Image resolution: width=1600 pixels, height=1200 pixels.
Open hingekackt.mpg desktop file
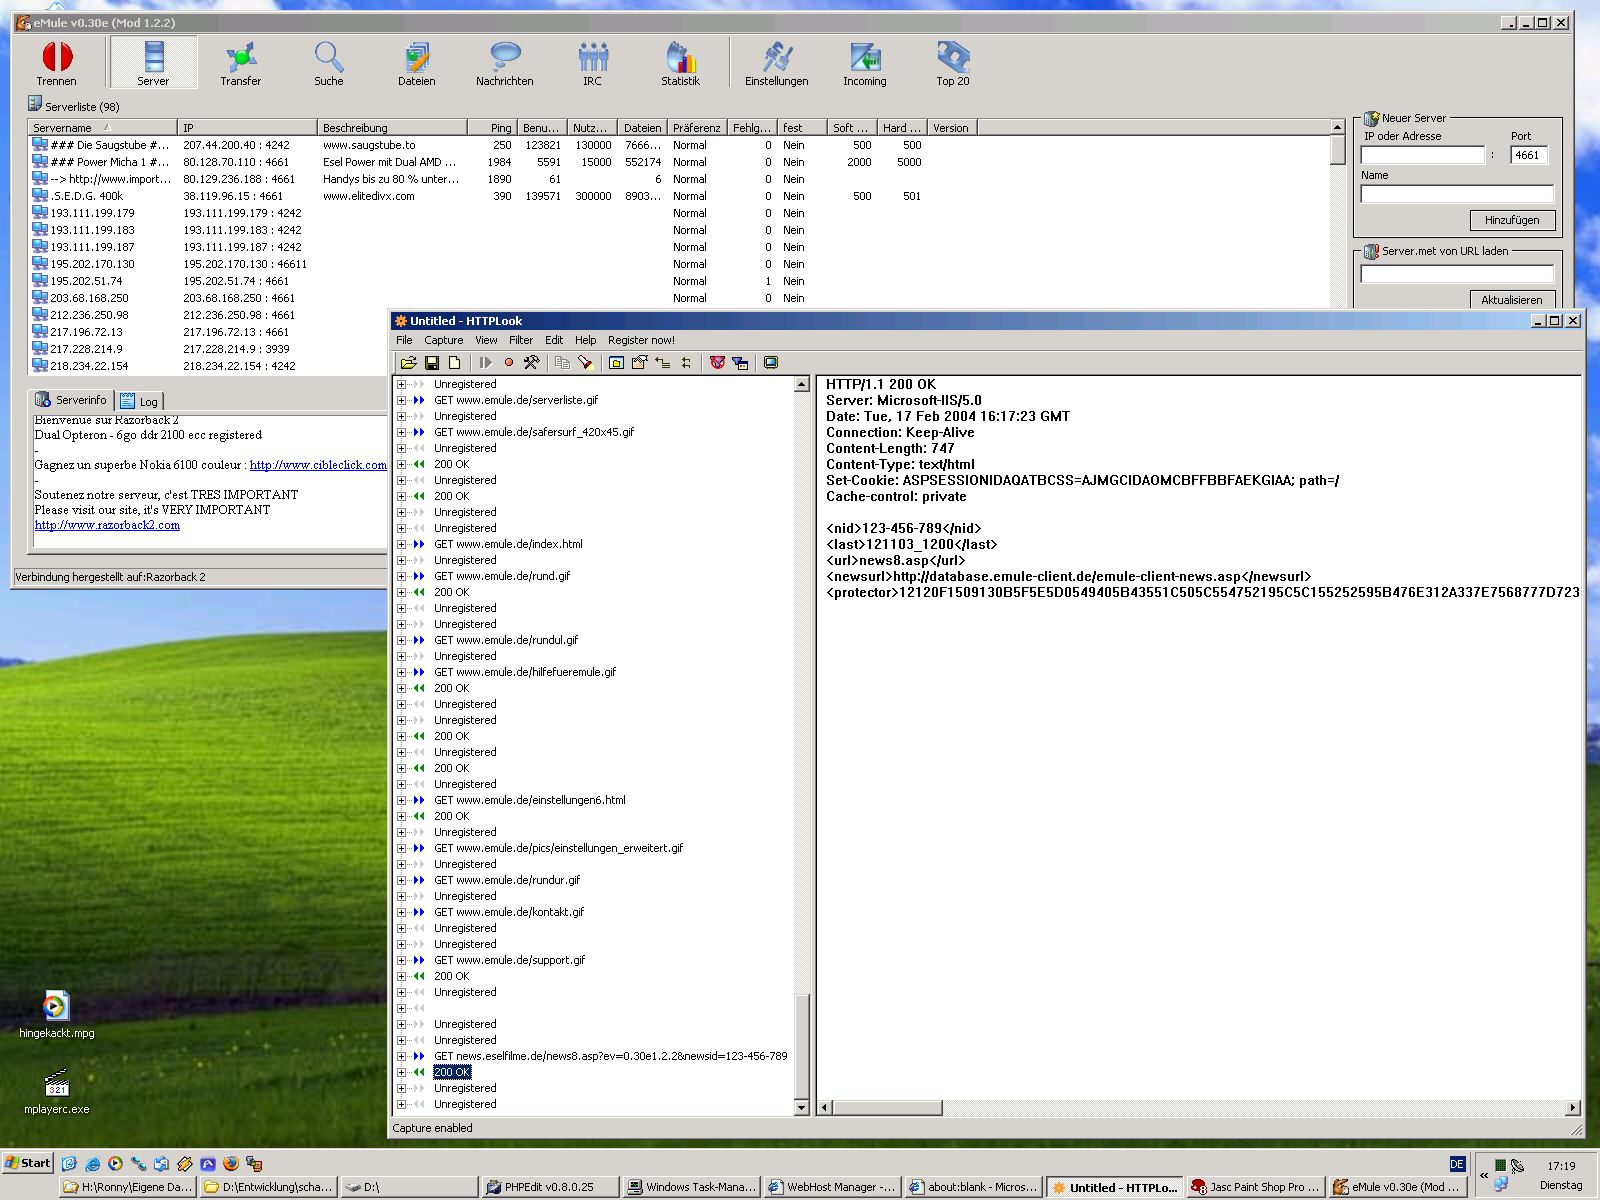tap(56, 1015)
